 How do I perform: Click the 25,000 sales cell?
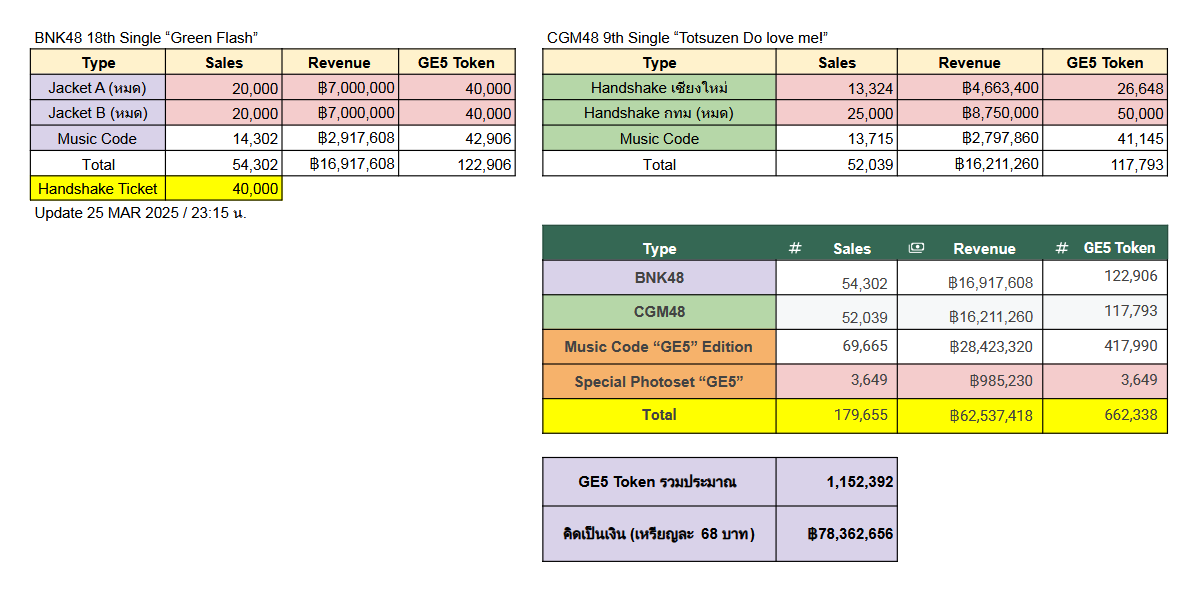coord(837,113)
